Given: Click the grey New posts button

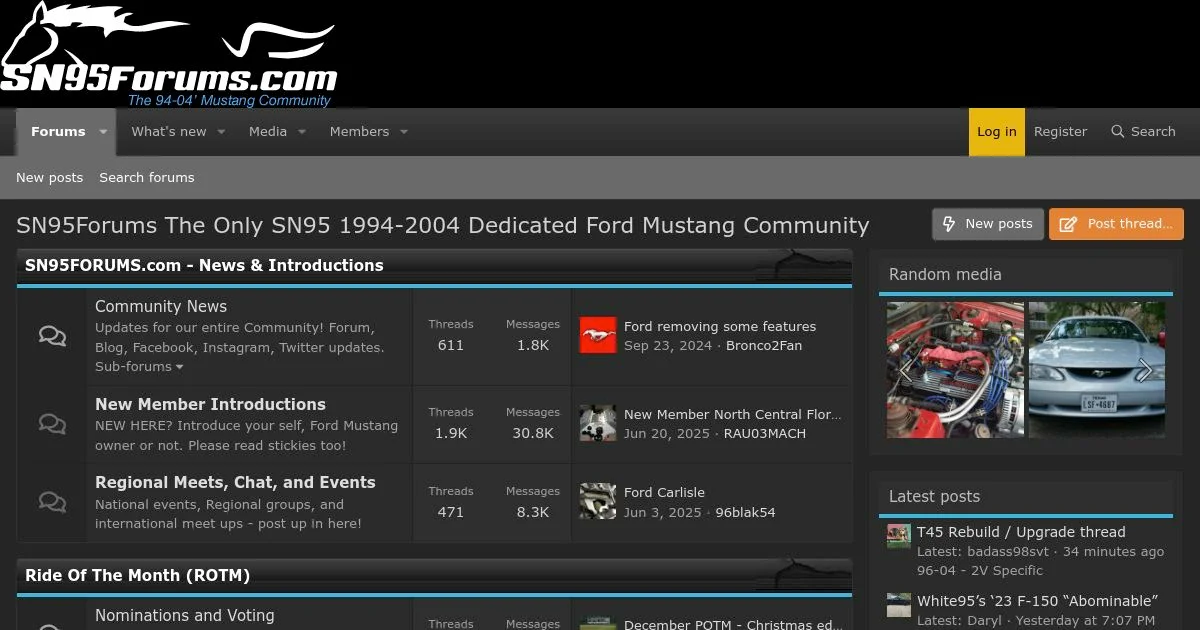Looking at the screenshot, I should 988,224.
